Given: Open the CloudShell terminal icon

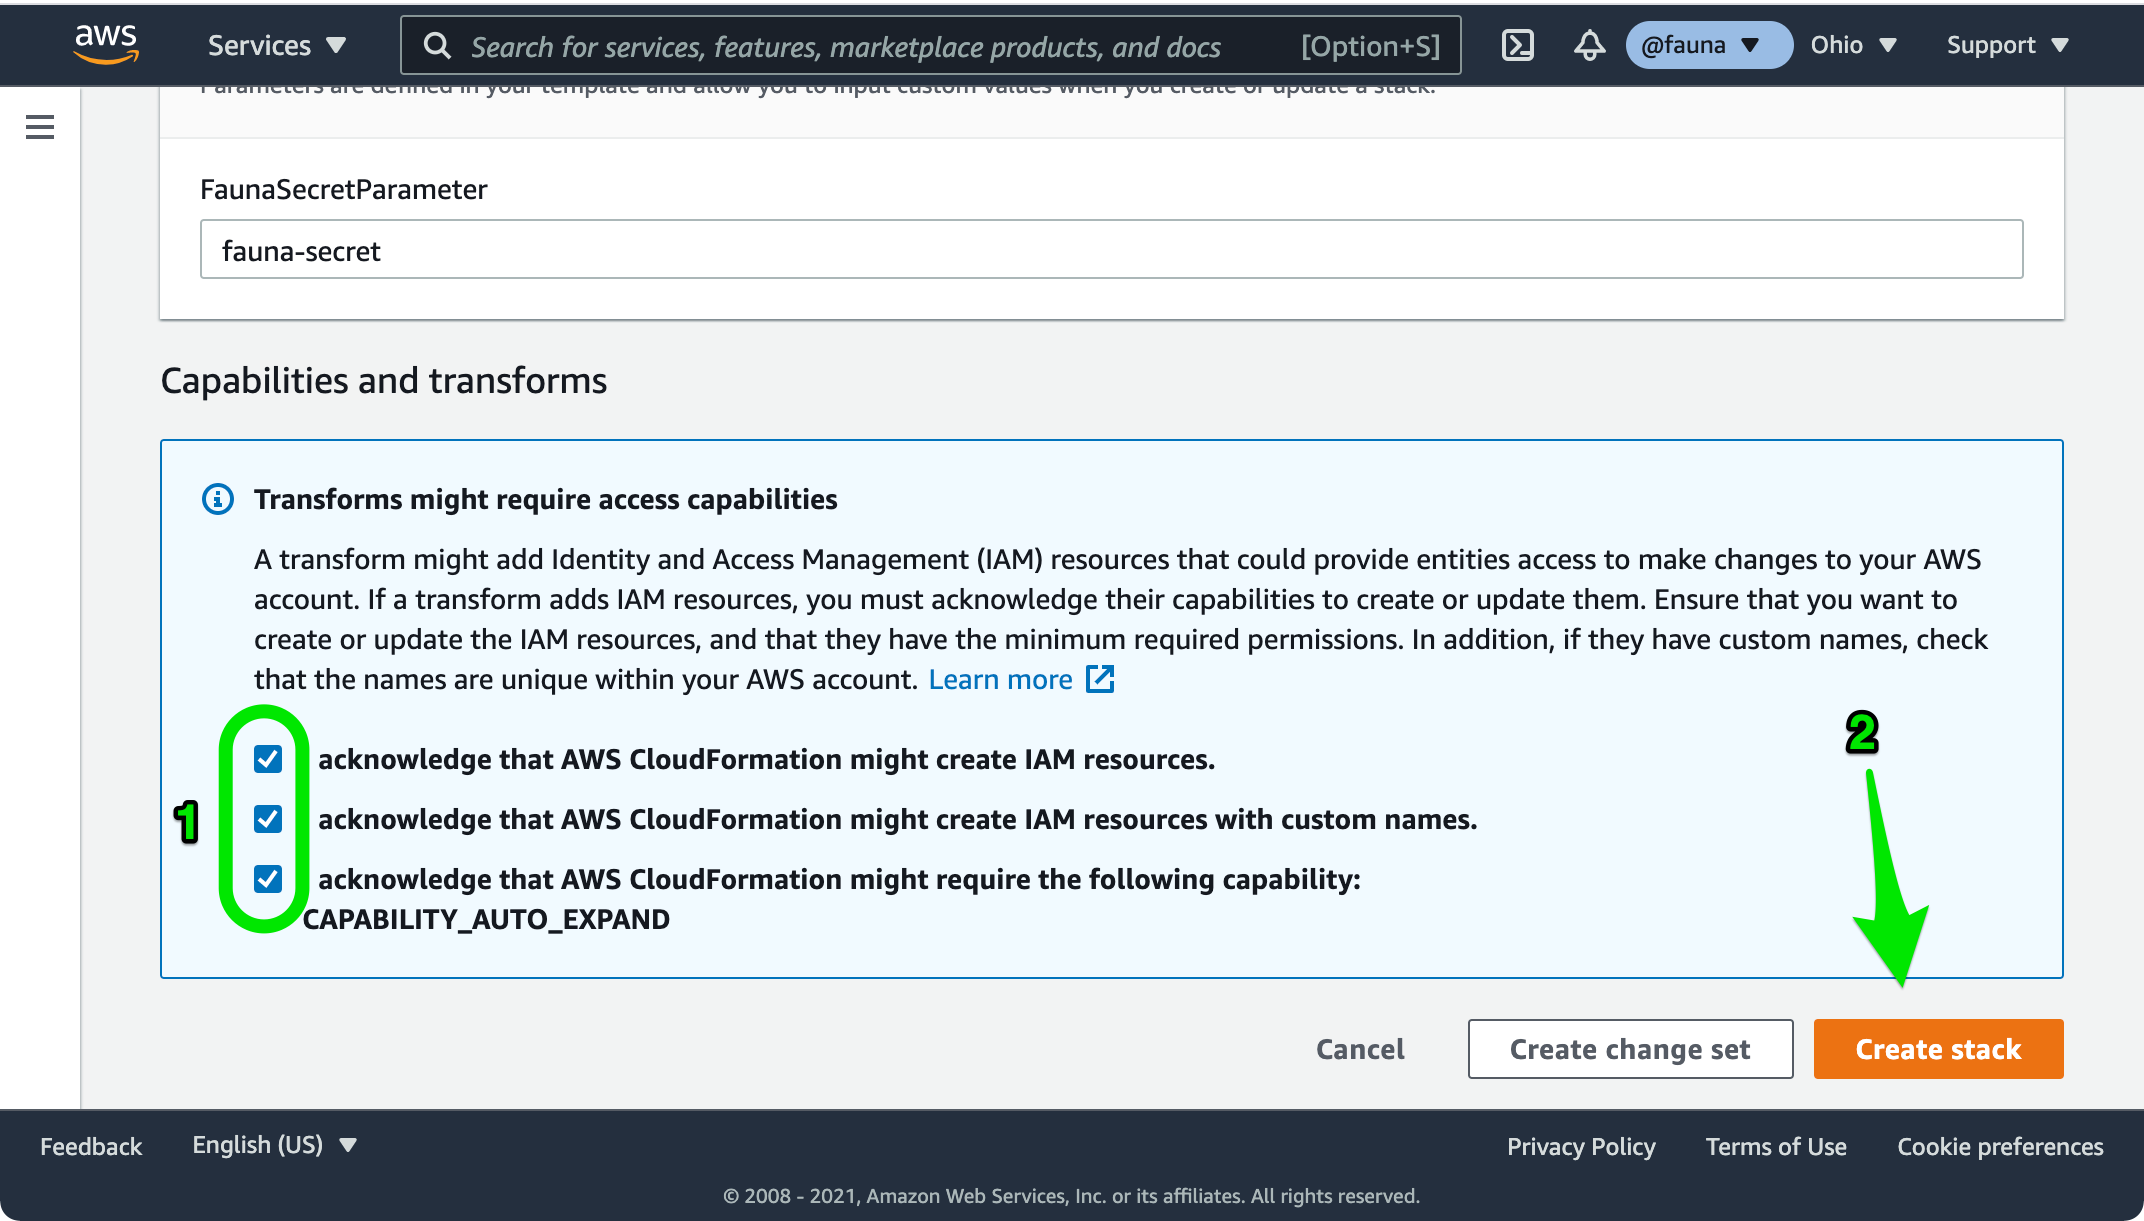Looking at the screenshot, I should [x=1517, y=45].
